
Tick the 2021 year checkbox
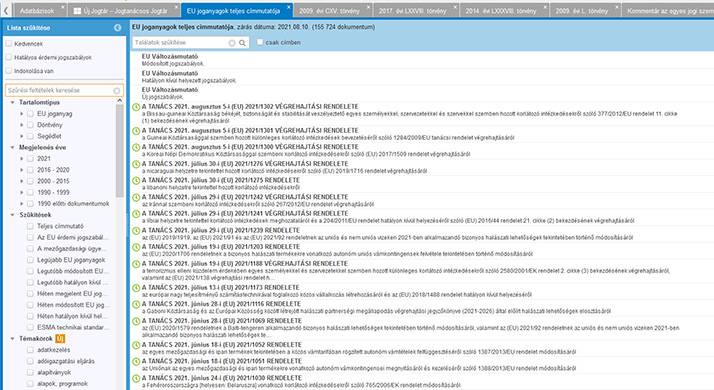coord(30,159)
